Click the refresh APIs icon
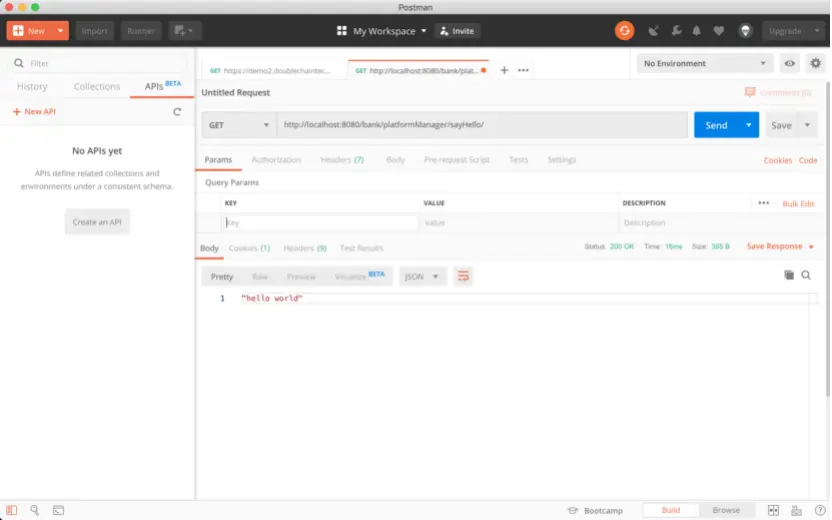This screenshot has height=520, width=832. (x=177, y=112)
